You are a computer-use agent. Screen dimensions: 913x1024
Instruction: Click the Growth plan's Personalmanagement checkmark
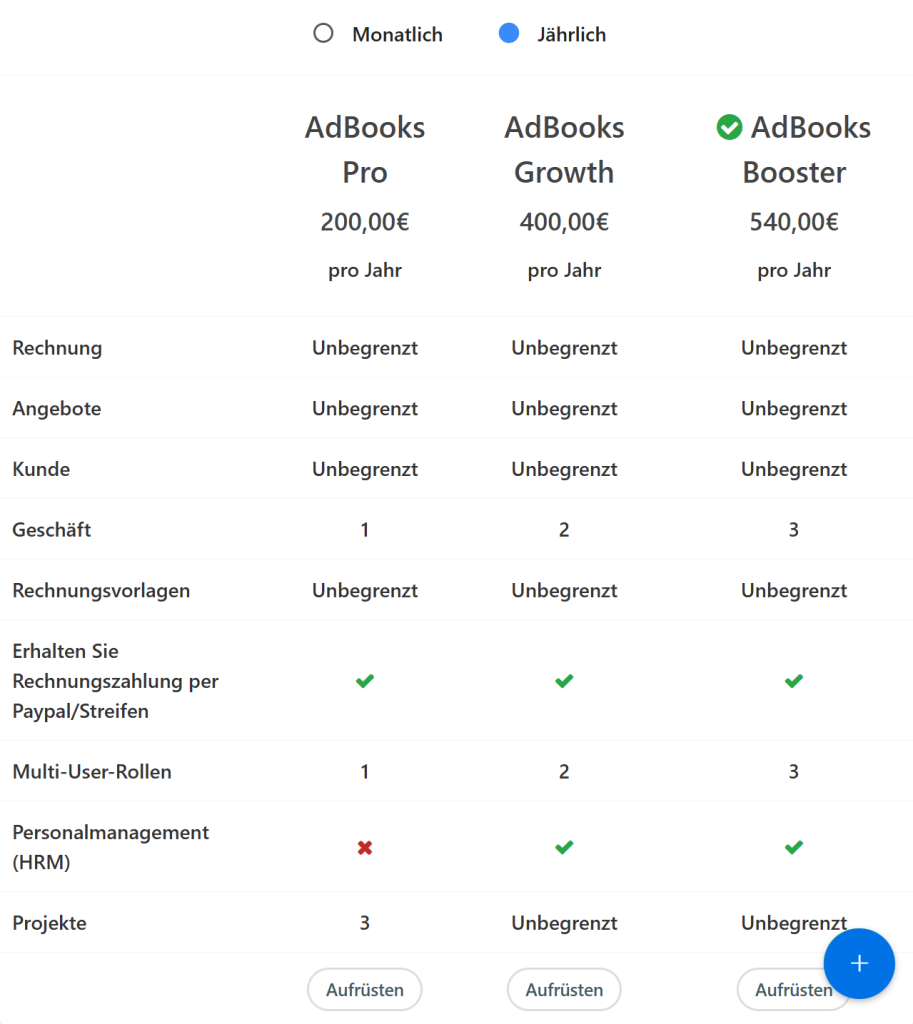tap(564, 848)
